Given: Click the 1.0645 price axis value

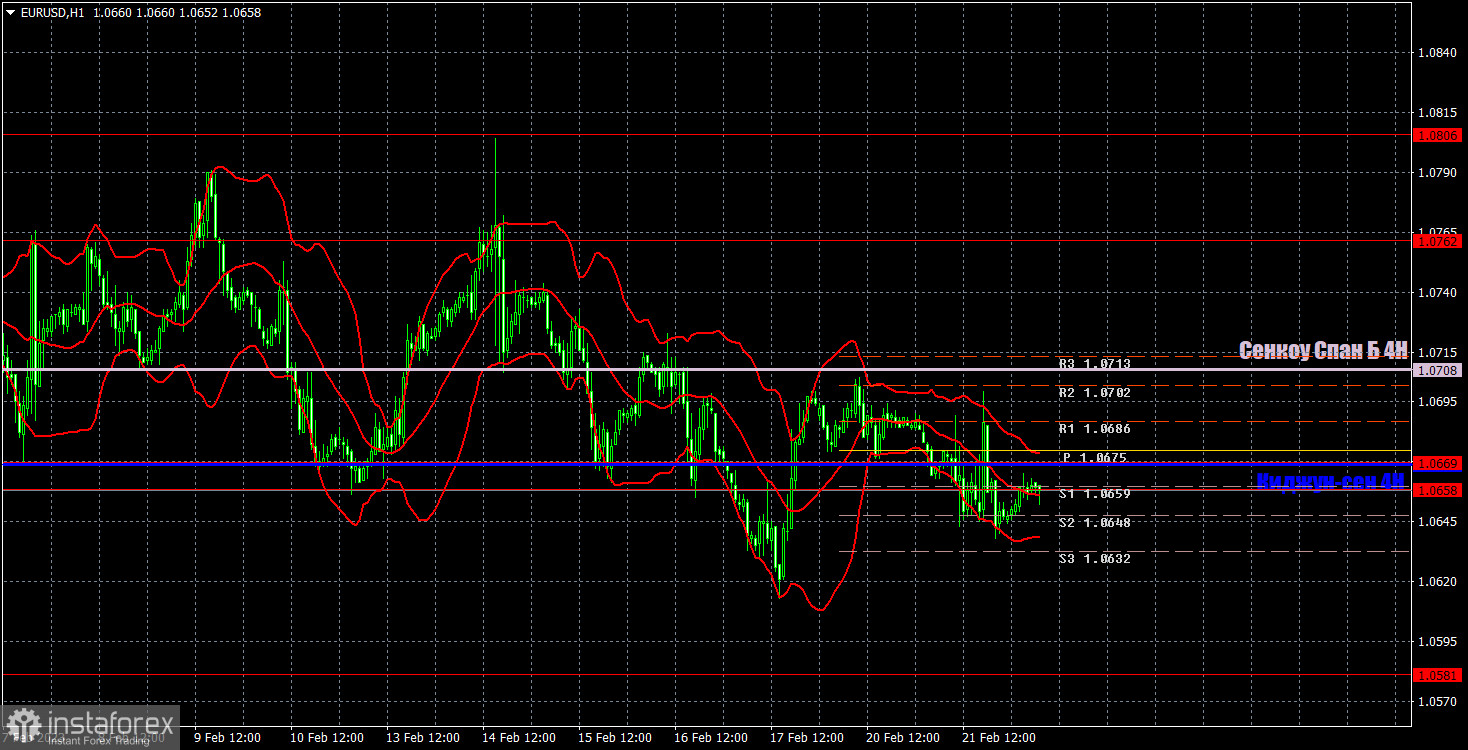Looking at the screenshot, I should (x=1437, y=522).
